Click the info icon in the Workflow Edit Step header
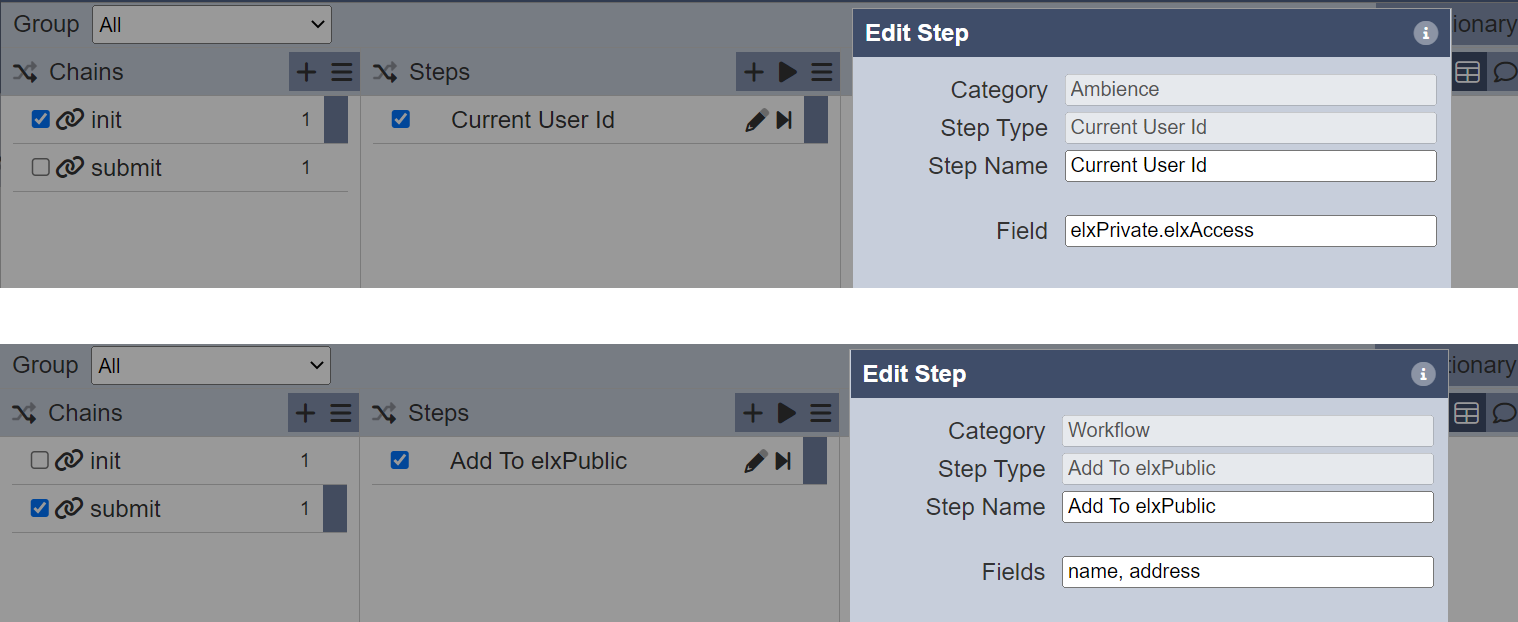The width and height of the screenshot is (1518, 622). (x=1422, y=374)
